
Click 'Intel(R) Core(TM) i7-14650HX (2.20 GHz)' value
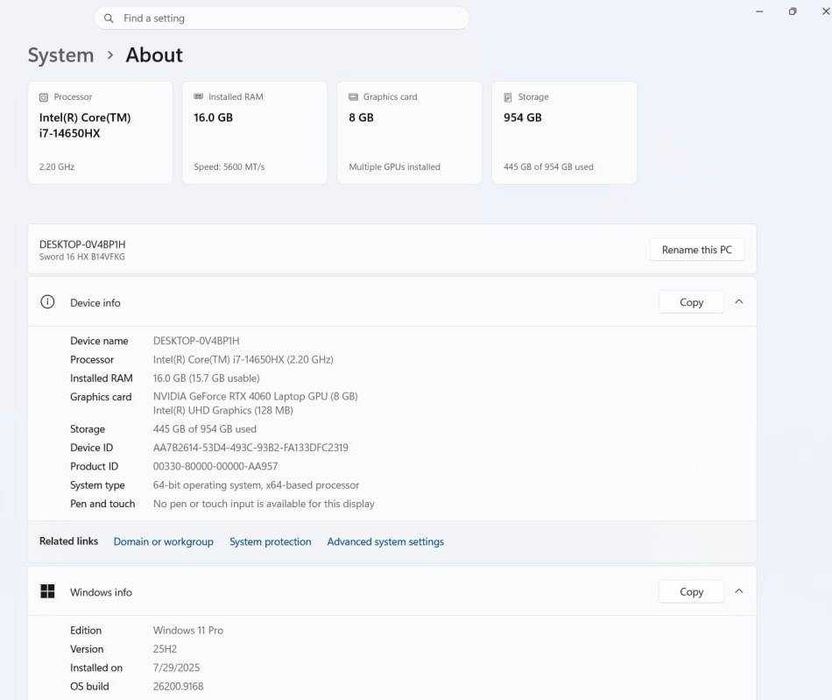point(243,359)
